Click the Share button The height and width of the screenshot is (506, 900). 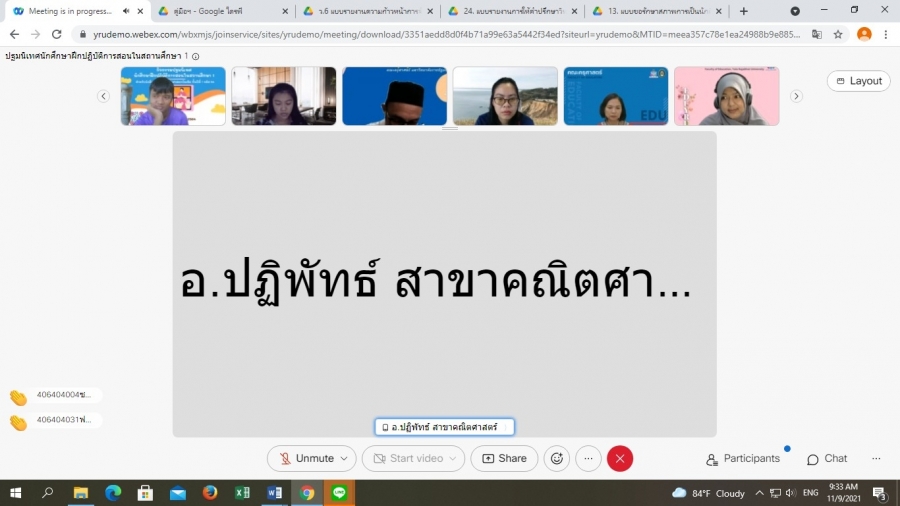click(x=504, y=459)
